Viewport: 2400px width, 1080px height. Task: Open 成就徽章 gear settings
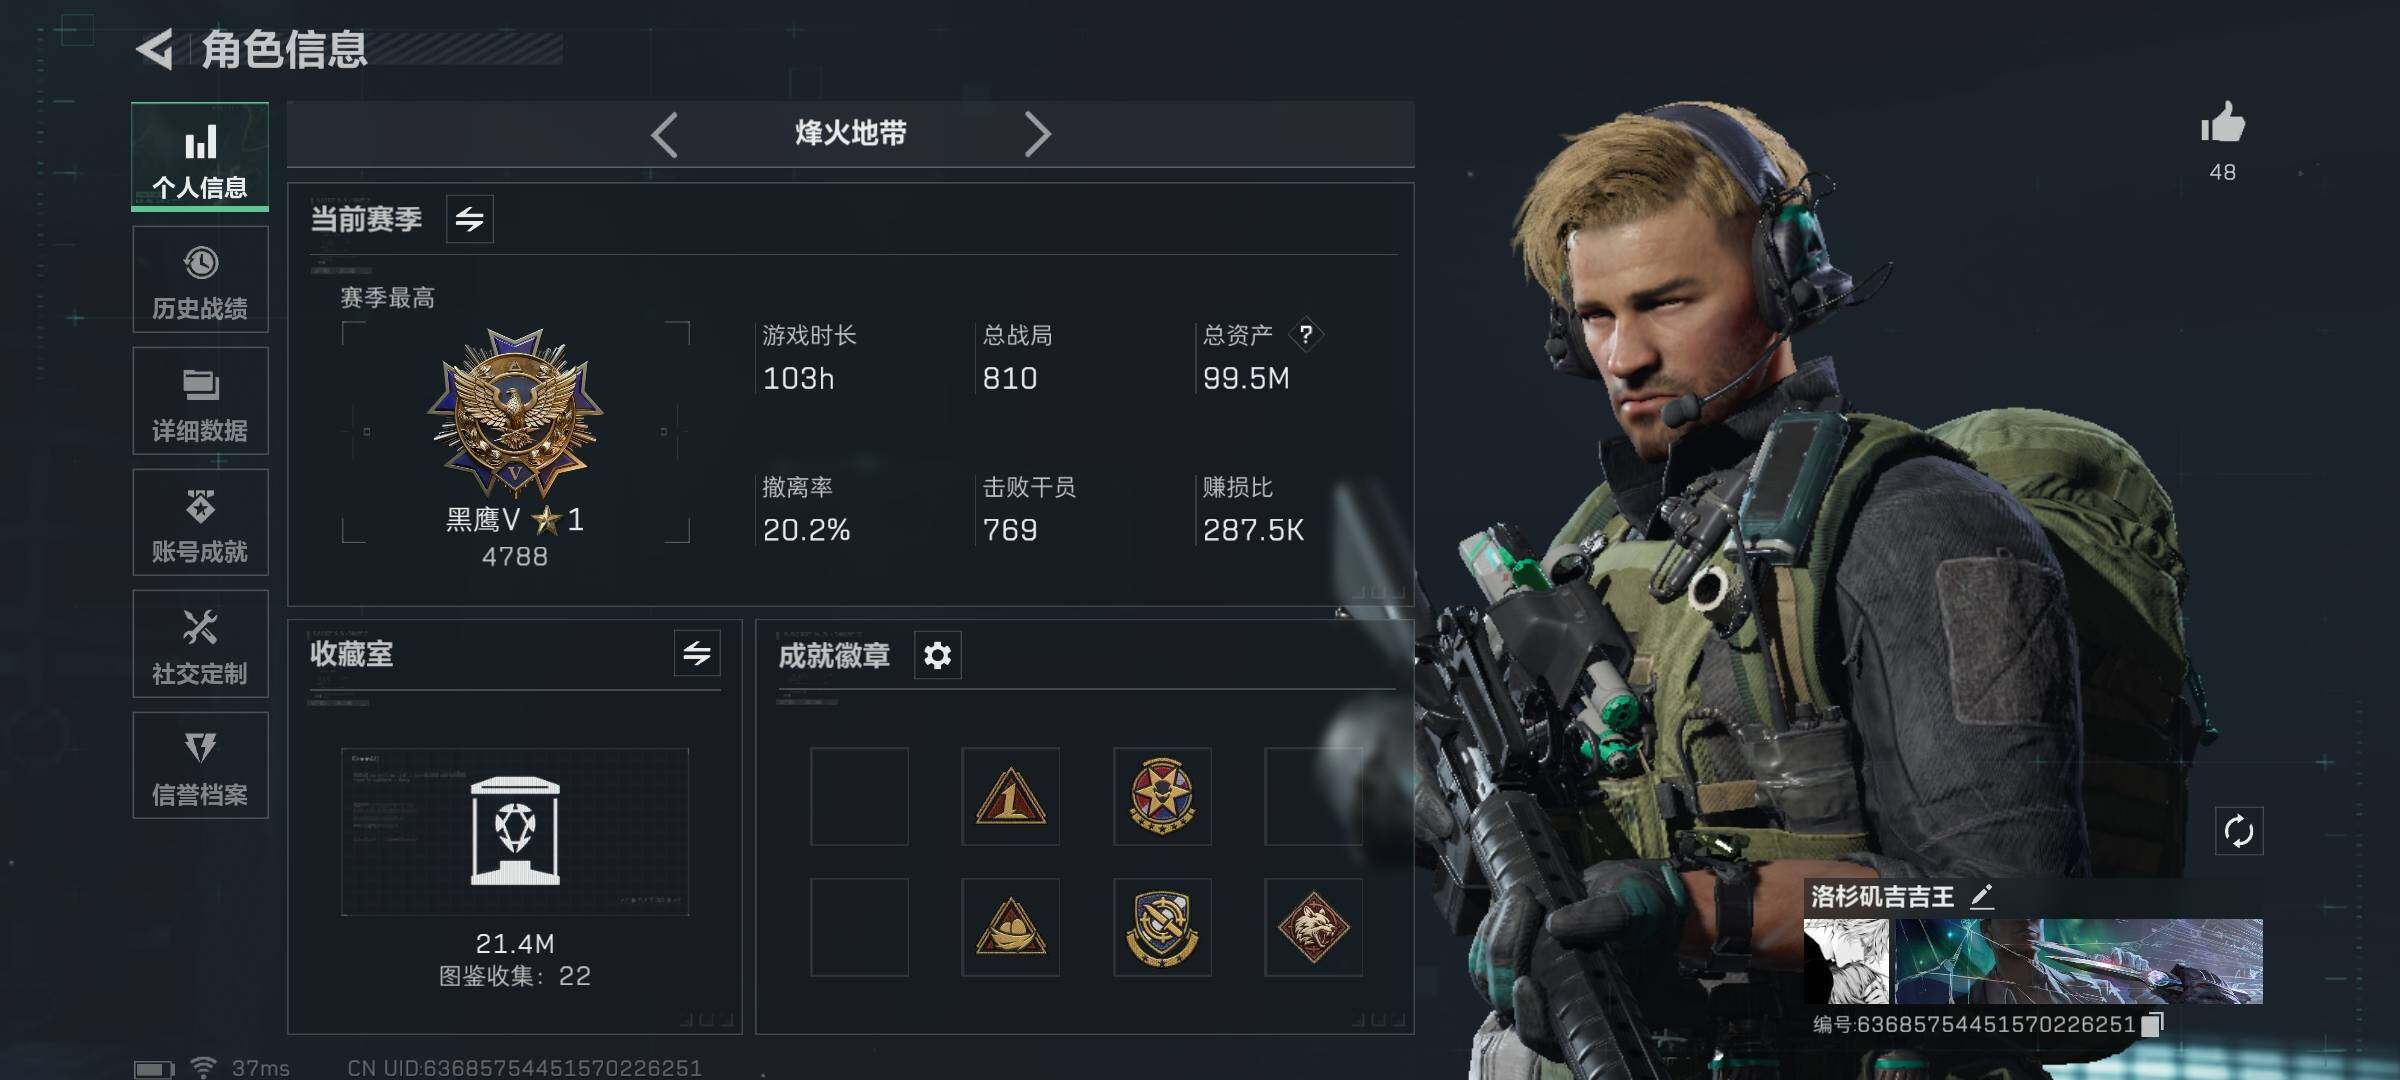tap(937, 656)
